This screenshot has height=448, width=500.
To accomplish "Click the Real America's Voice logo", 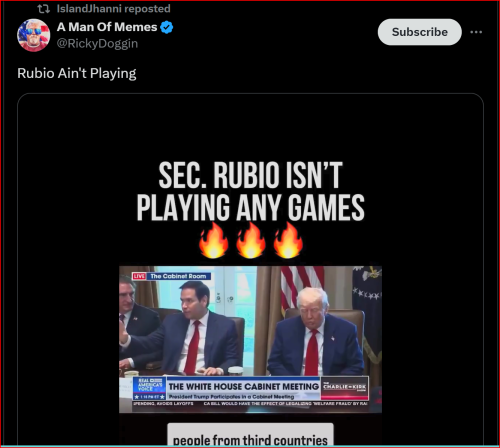I will point(150,389).
